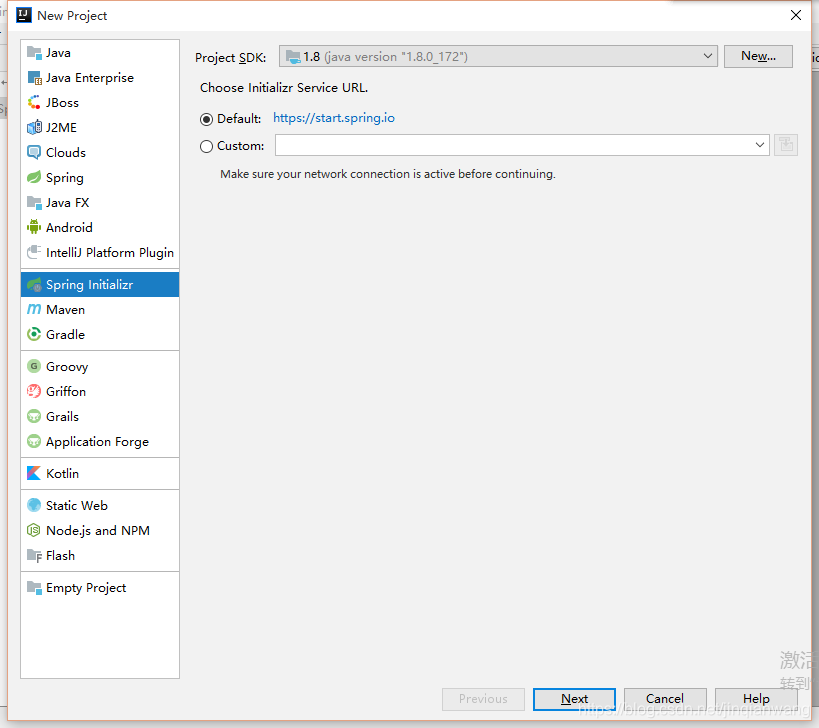Select the Grails icon

tap(34, 416)
